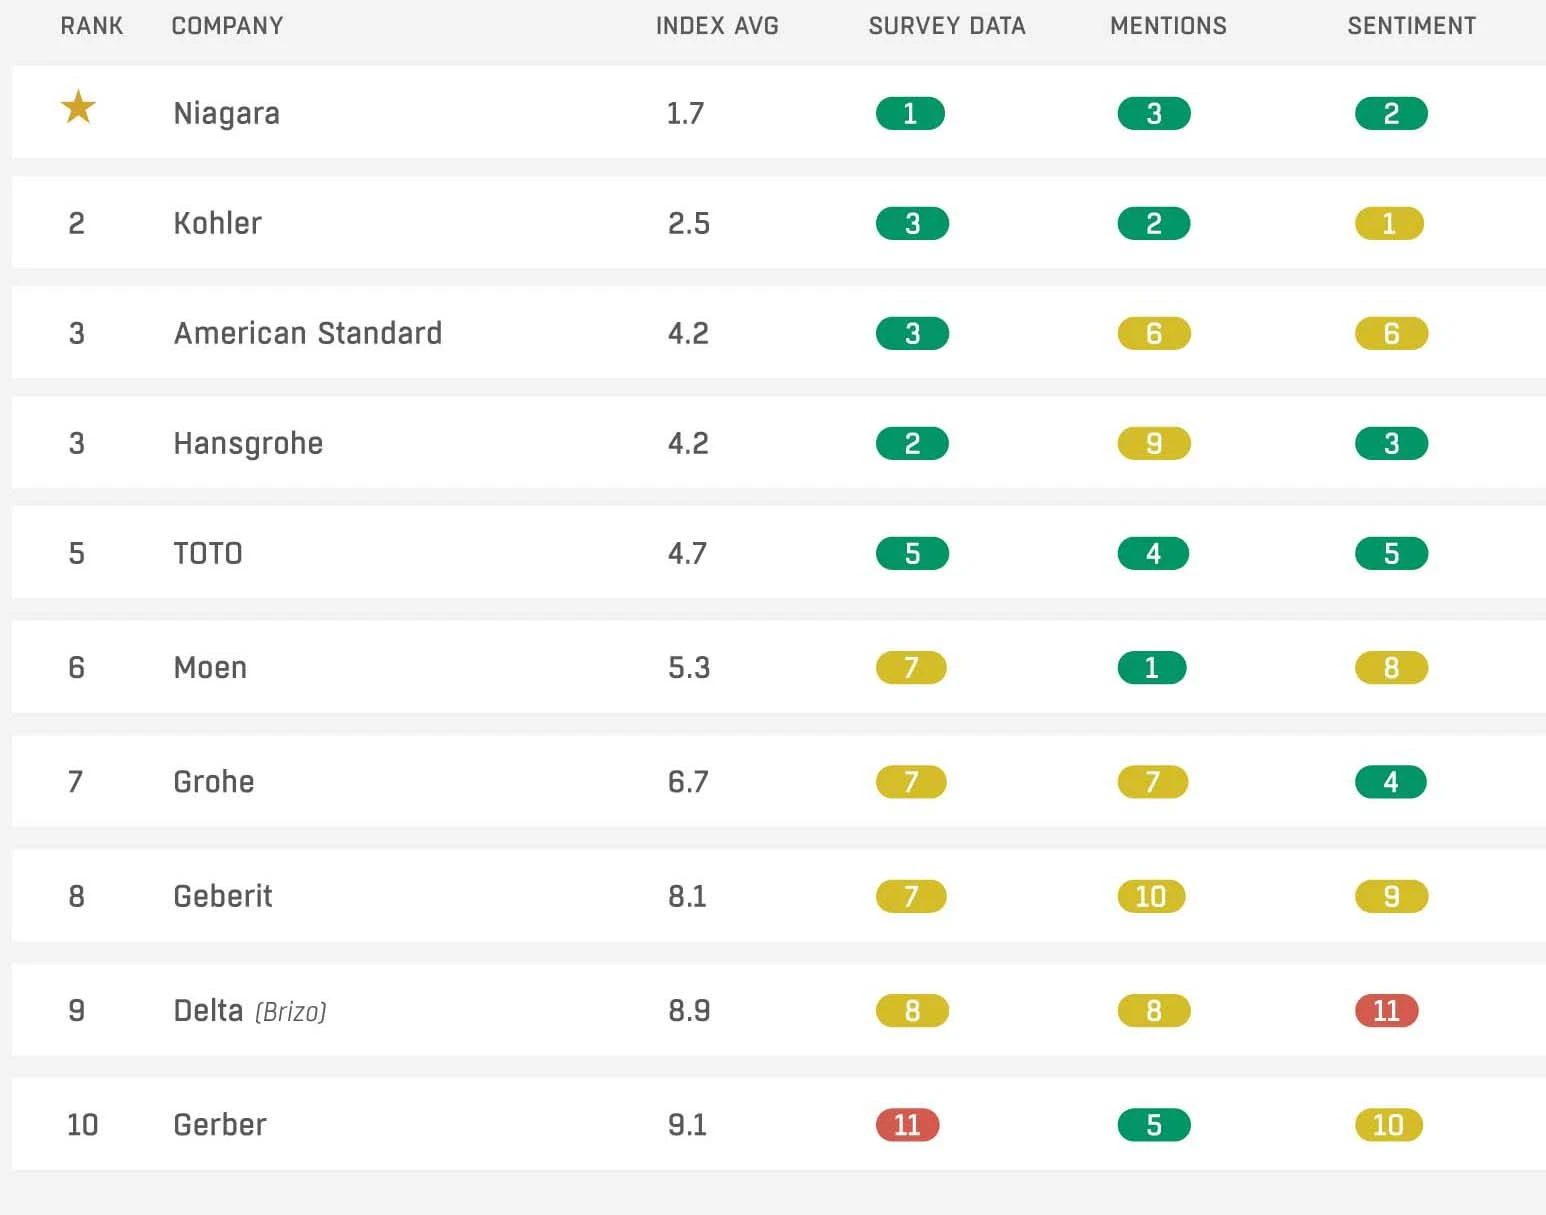The width and height of the screenshot is (1546, 1215).
Task: Click TOTO's mentions badge showing 4
Action: coord(1153,553)
